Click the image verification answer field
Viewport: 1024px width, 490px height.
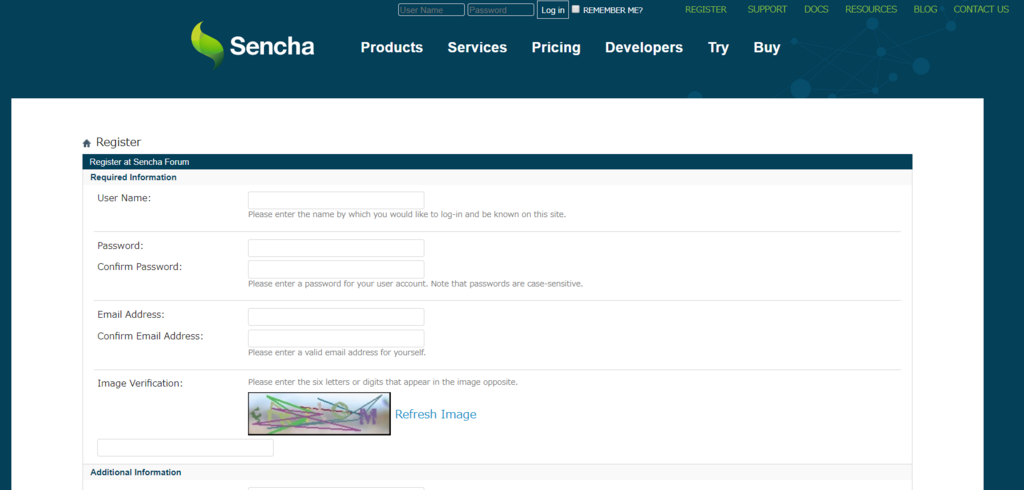click(x=185, y=448)
